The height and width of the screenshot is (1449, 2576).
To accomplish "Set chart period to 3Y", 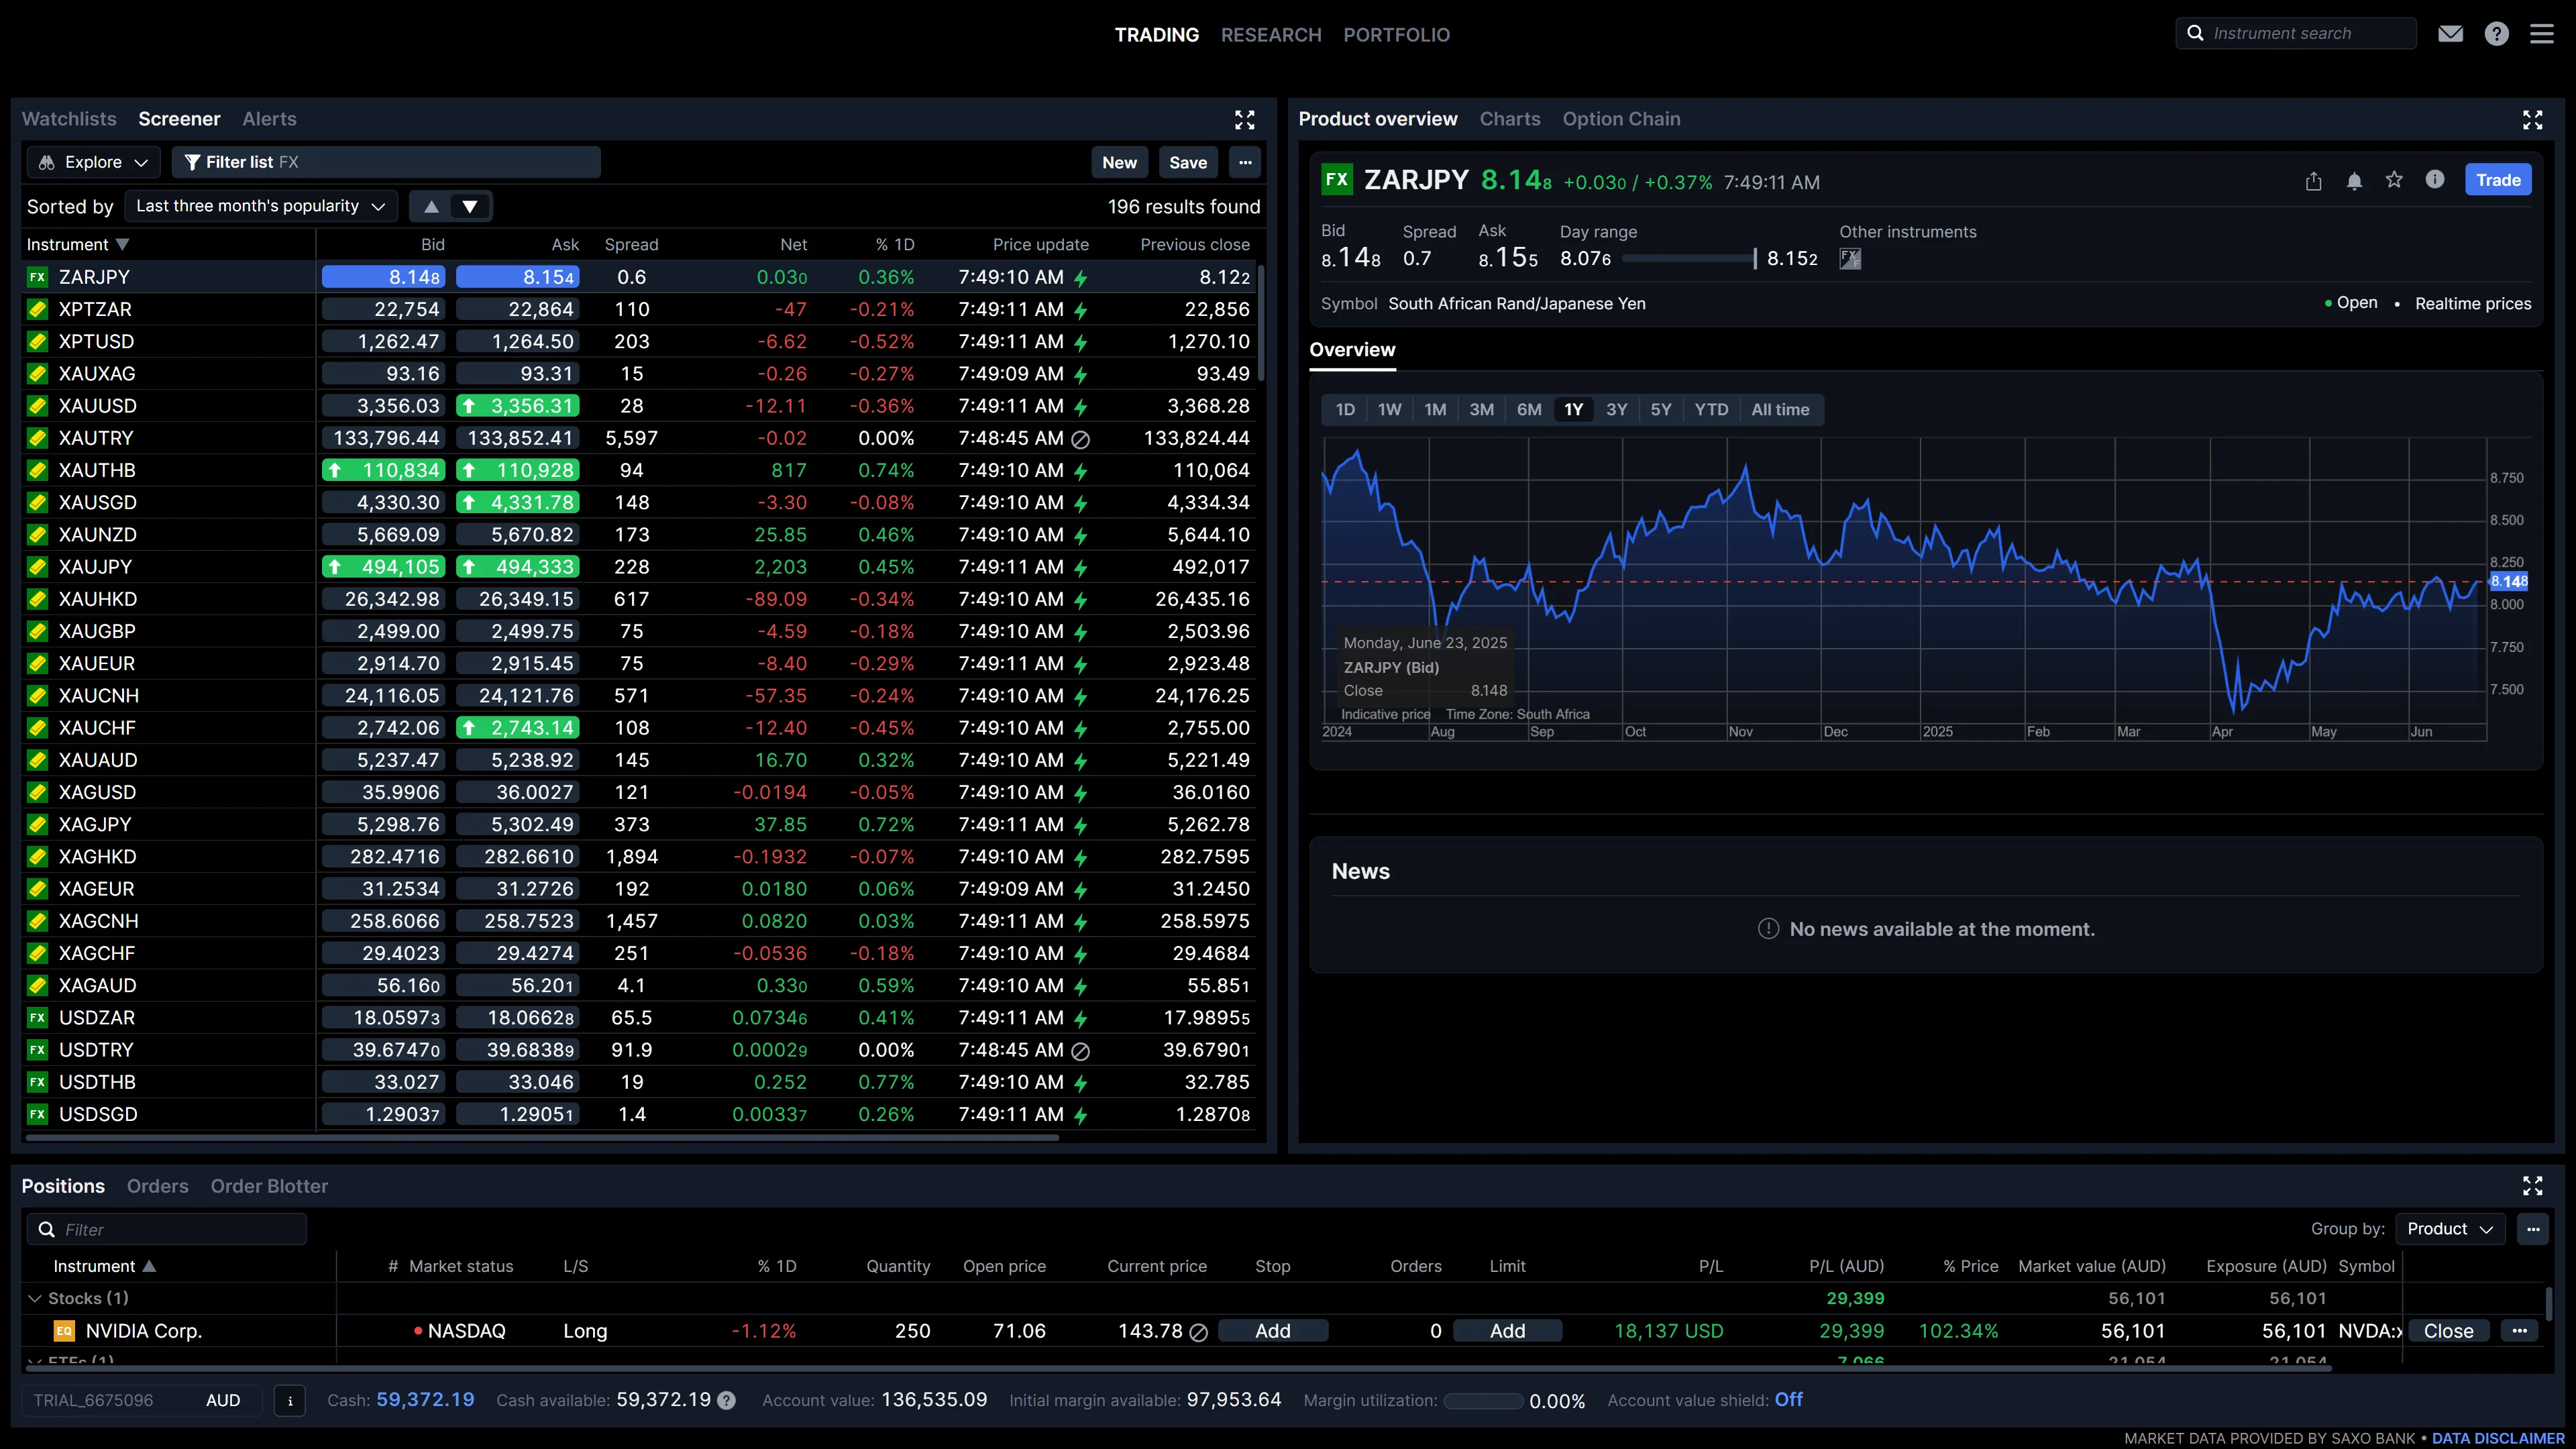I will (x=1617, y=410).
